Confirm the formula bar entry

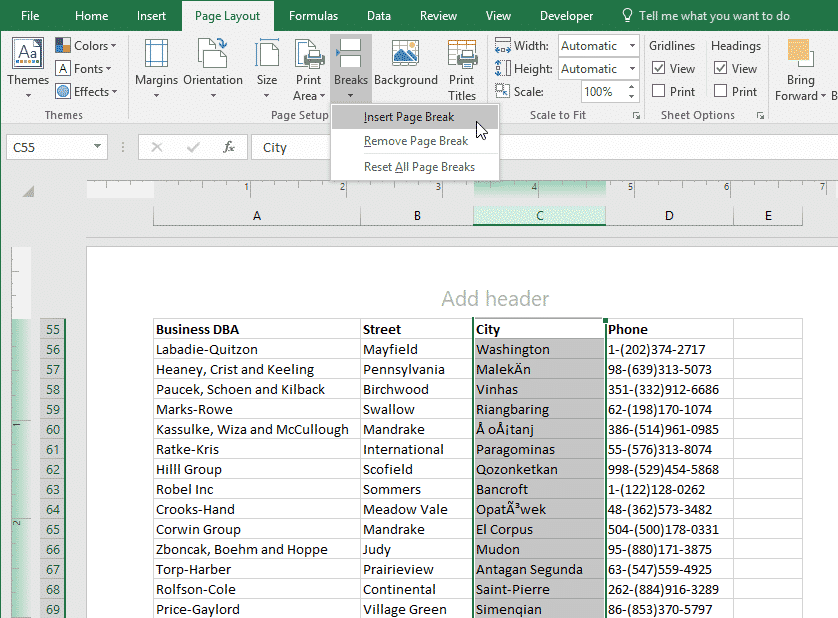click(x=193, y=147)
